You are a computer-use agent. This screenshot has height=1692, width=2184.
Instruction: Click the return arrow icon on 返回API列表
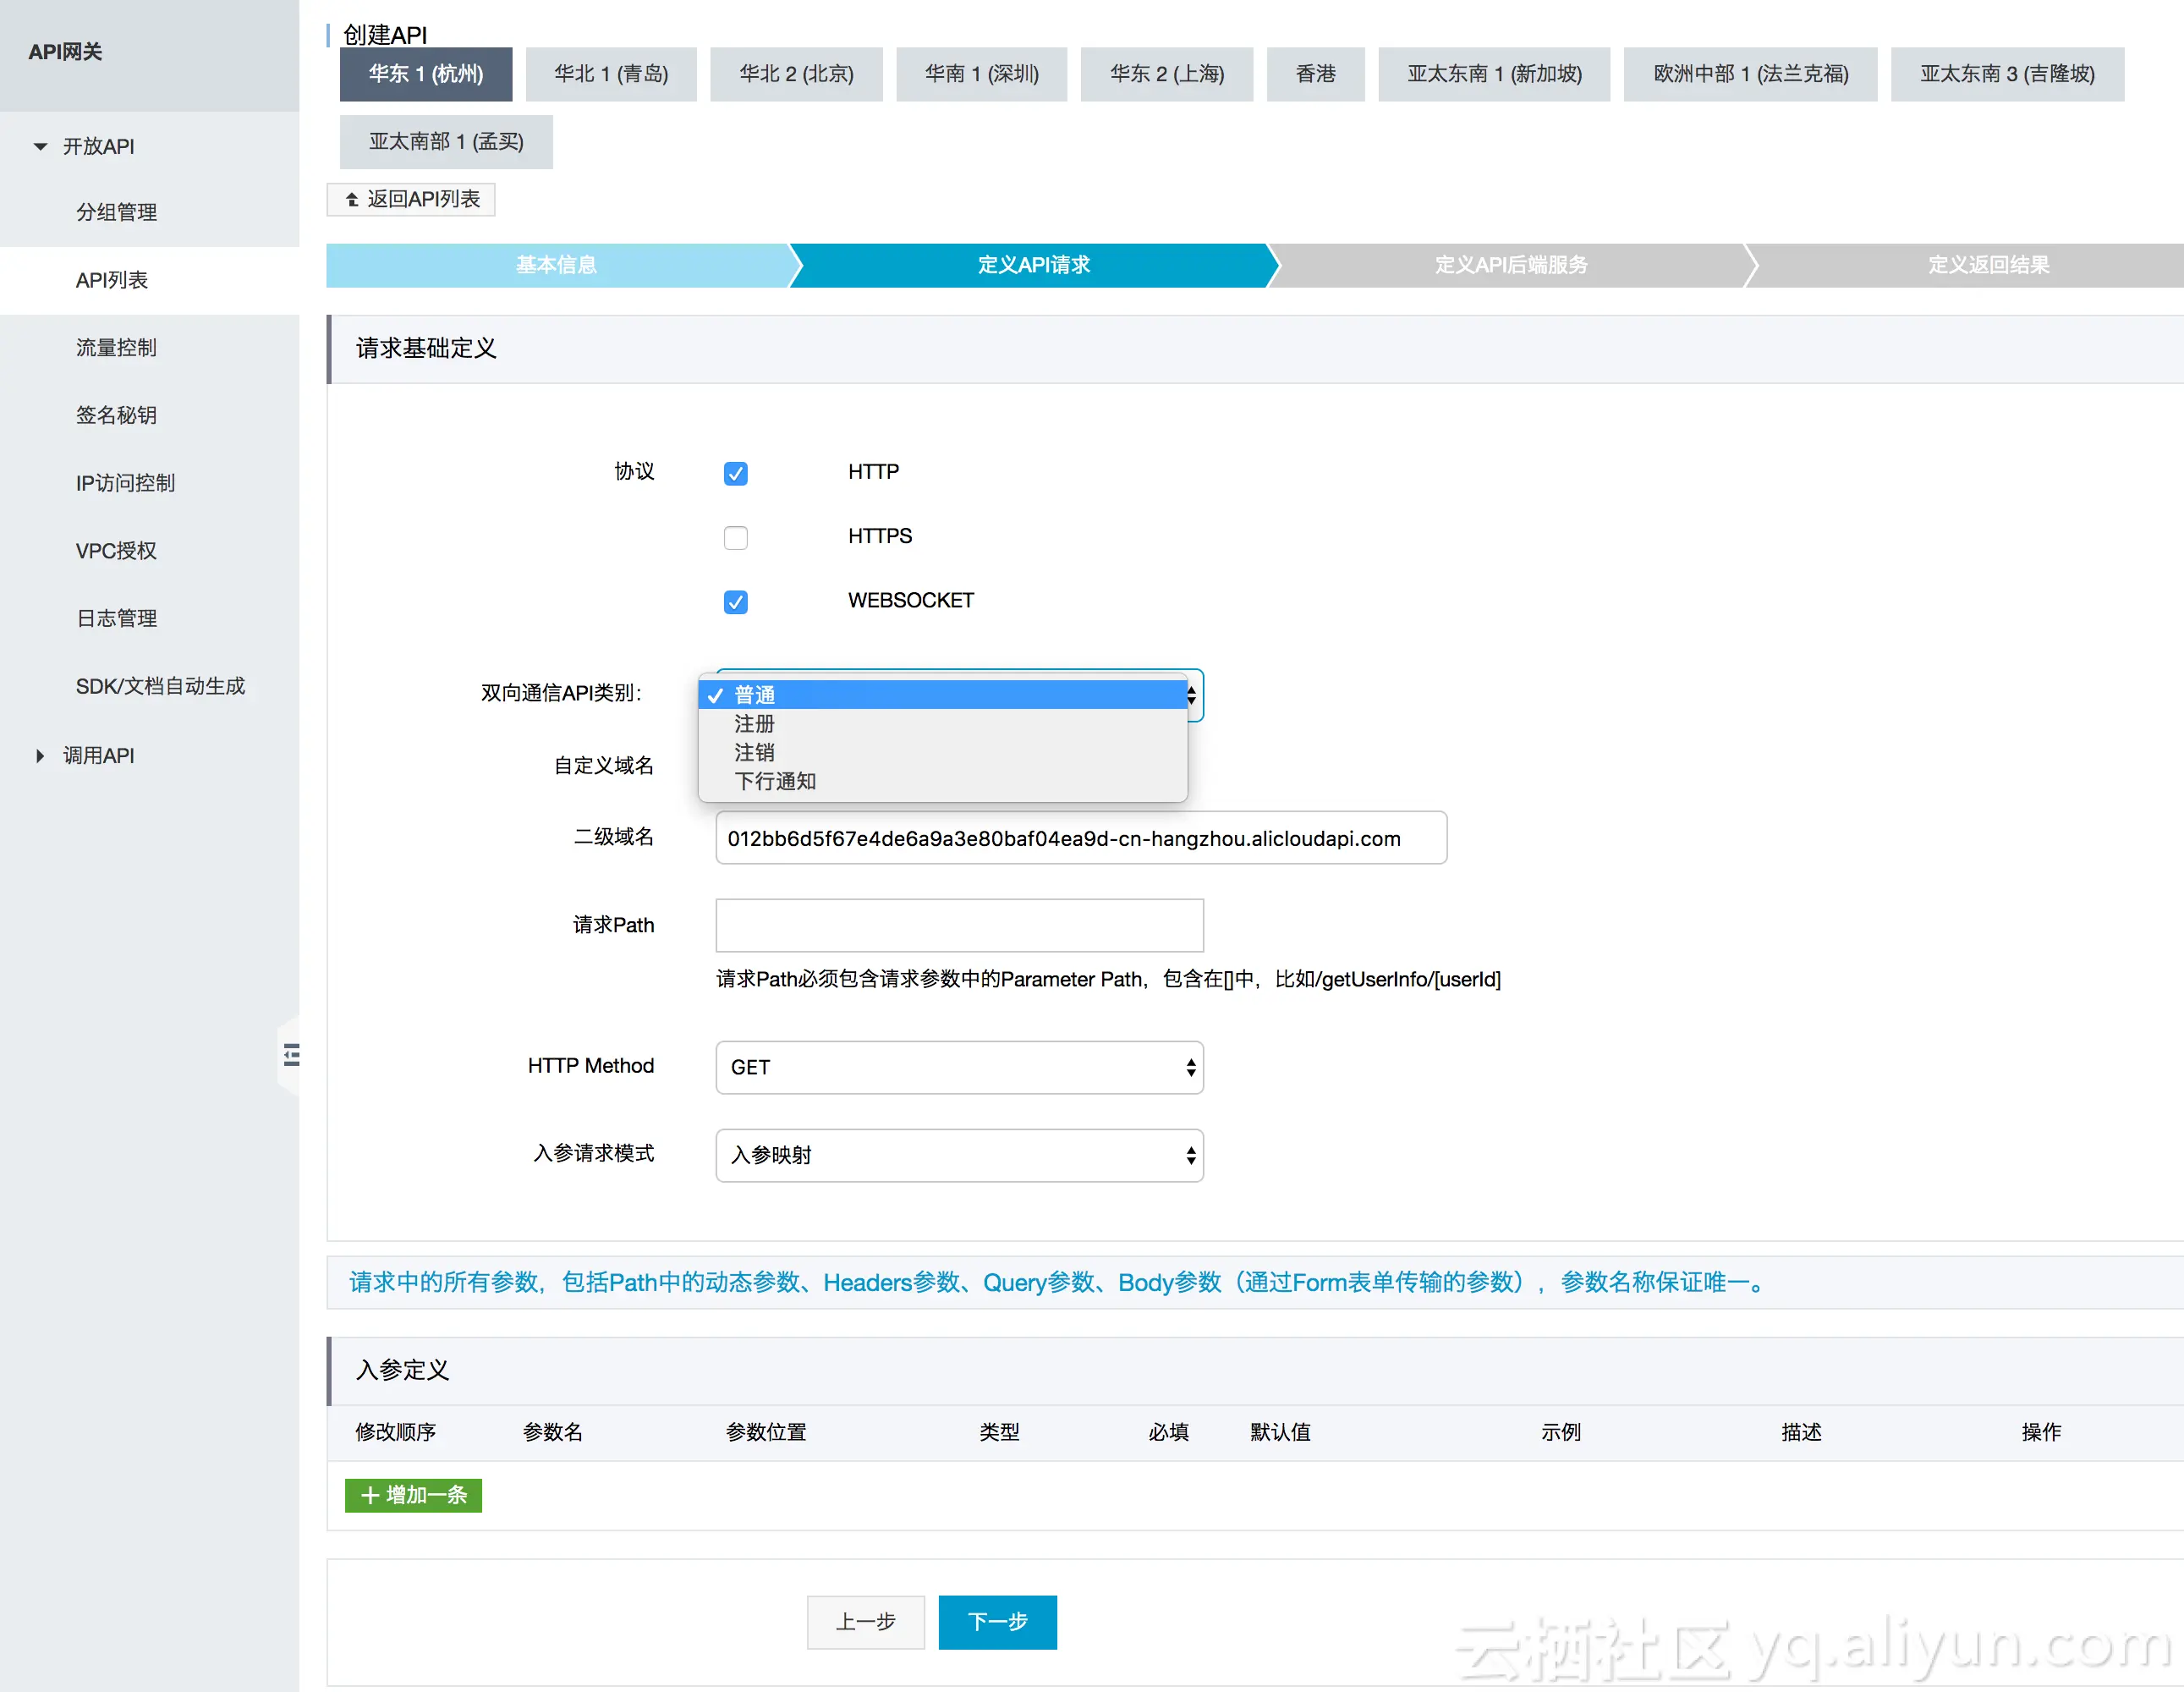(352, 199)
